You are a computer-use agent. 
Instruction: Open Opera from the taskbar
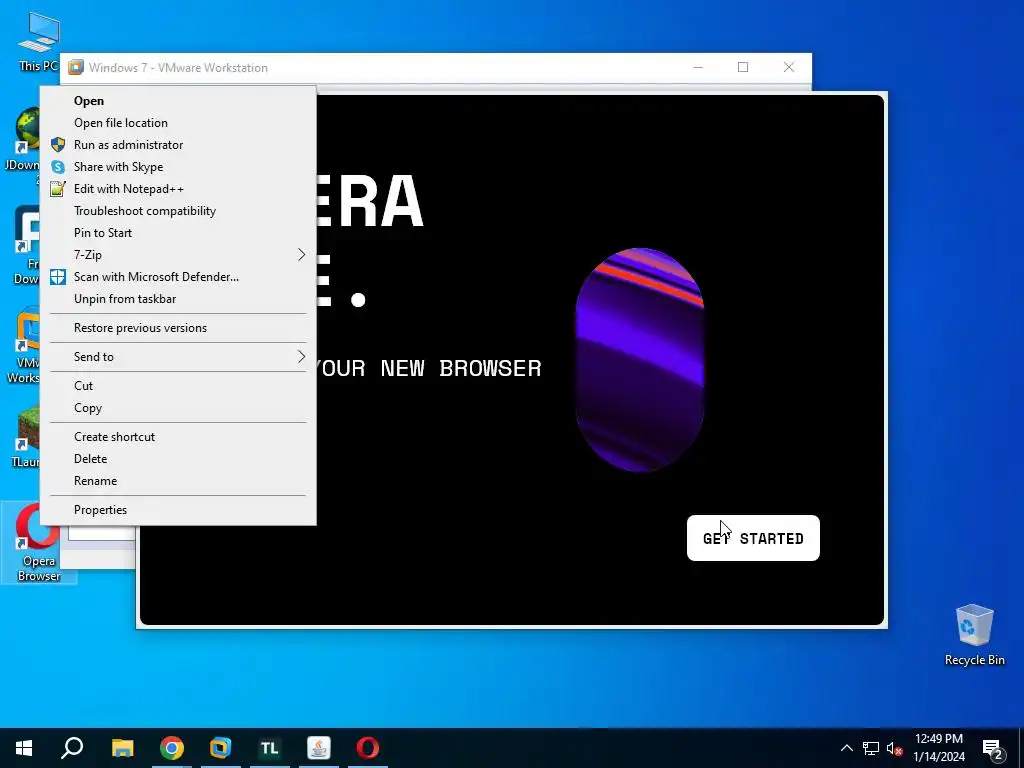coord(368,748)
